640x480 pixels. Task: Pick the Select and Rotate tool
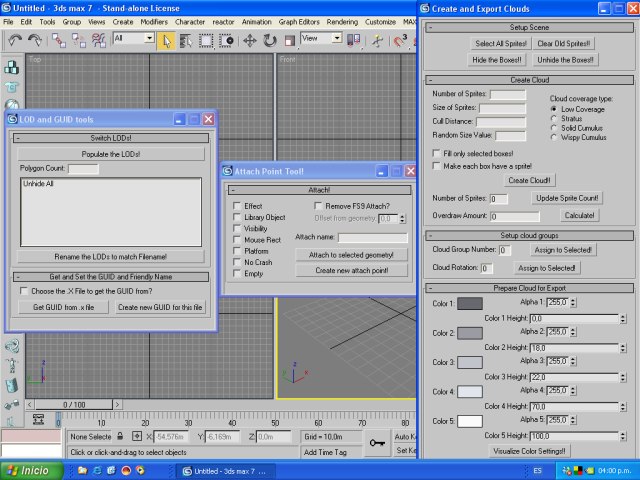tap(270, 40)
